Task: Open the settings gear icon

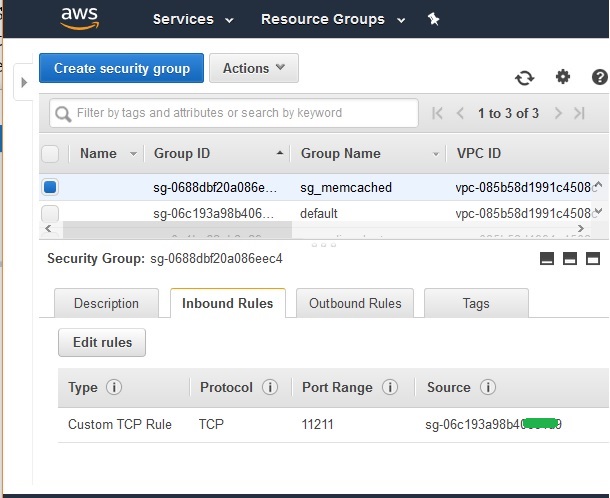Action: (x=562, y=77)
